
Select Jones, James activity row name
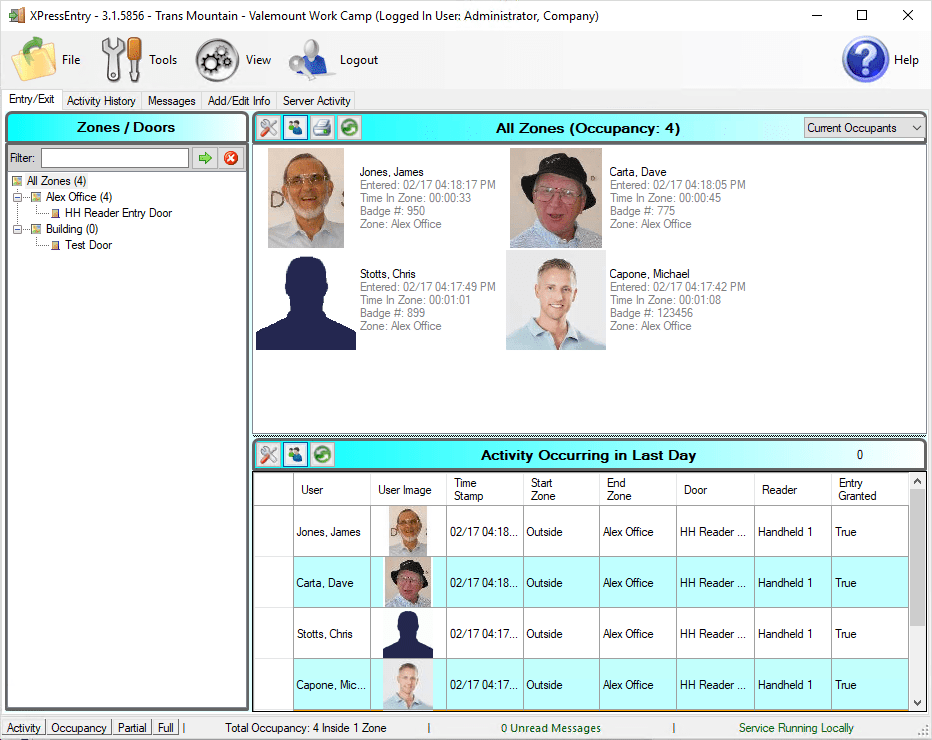[328, 532]
